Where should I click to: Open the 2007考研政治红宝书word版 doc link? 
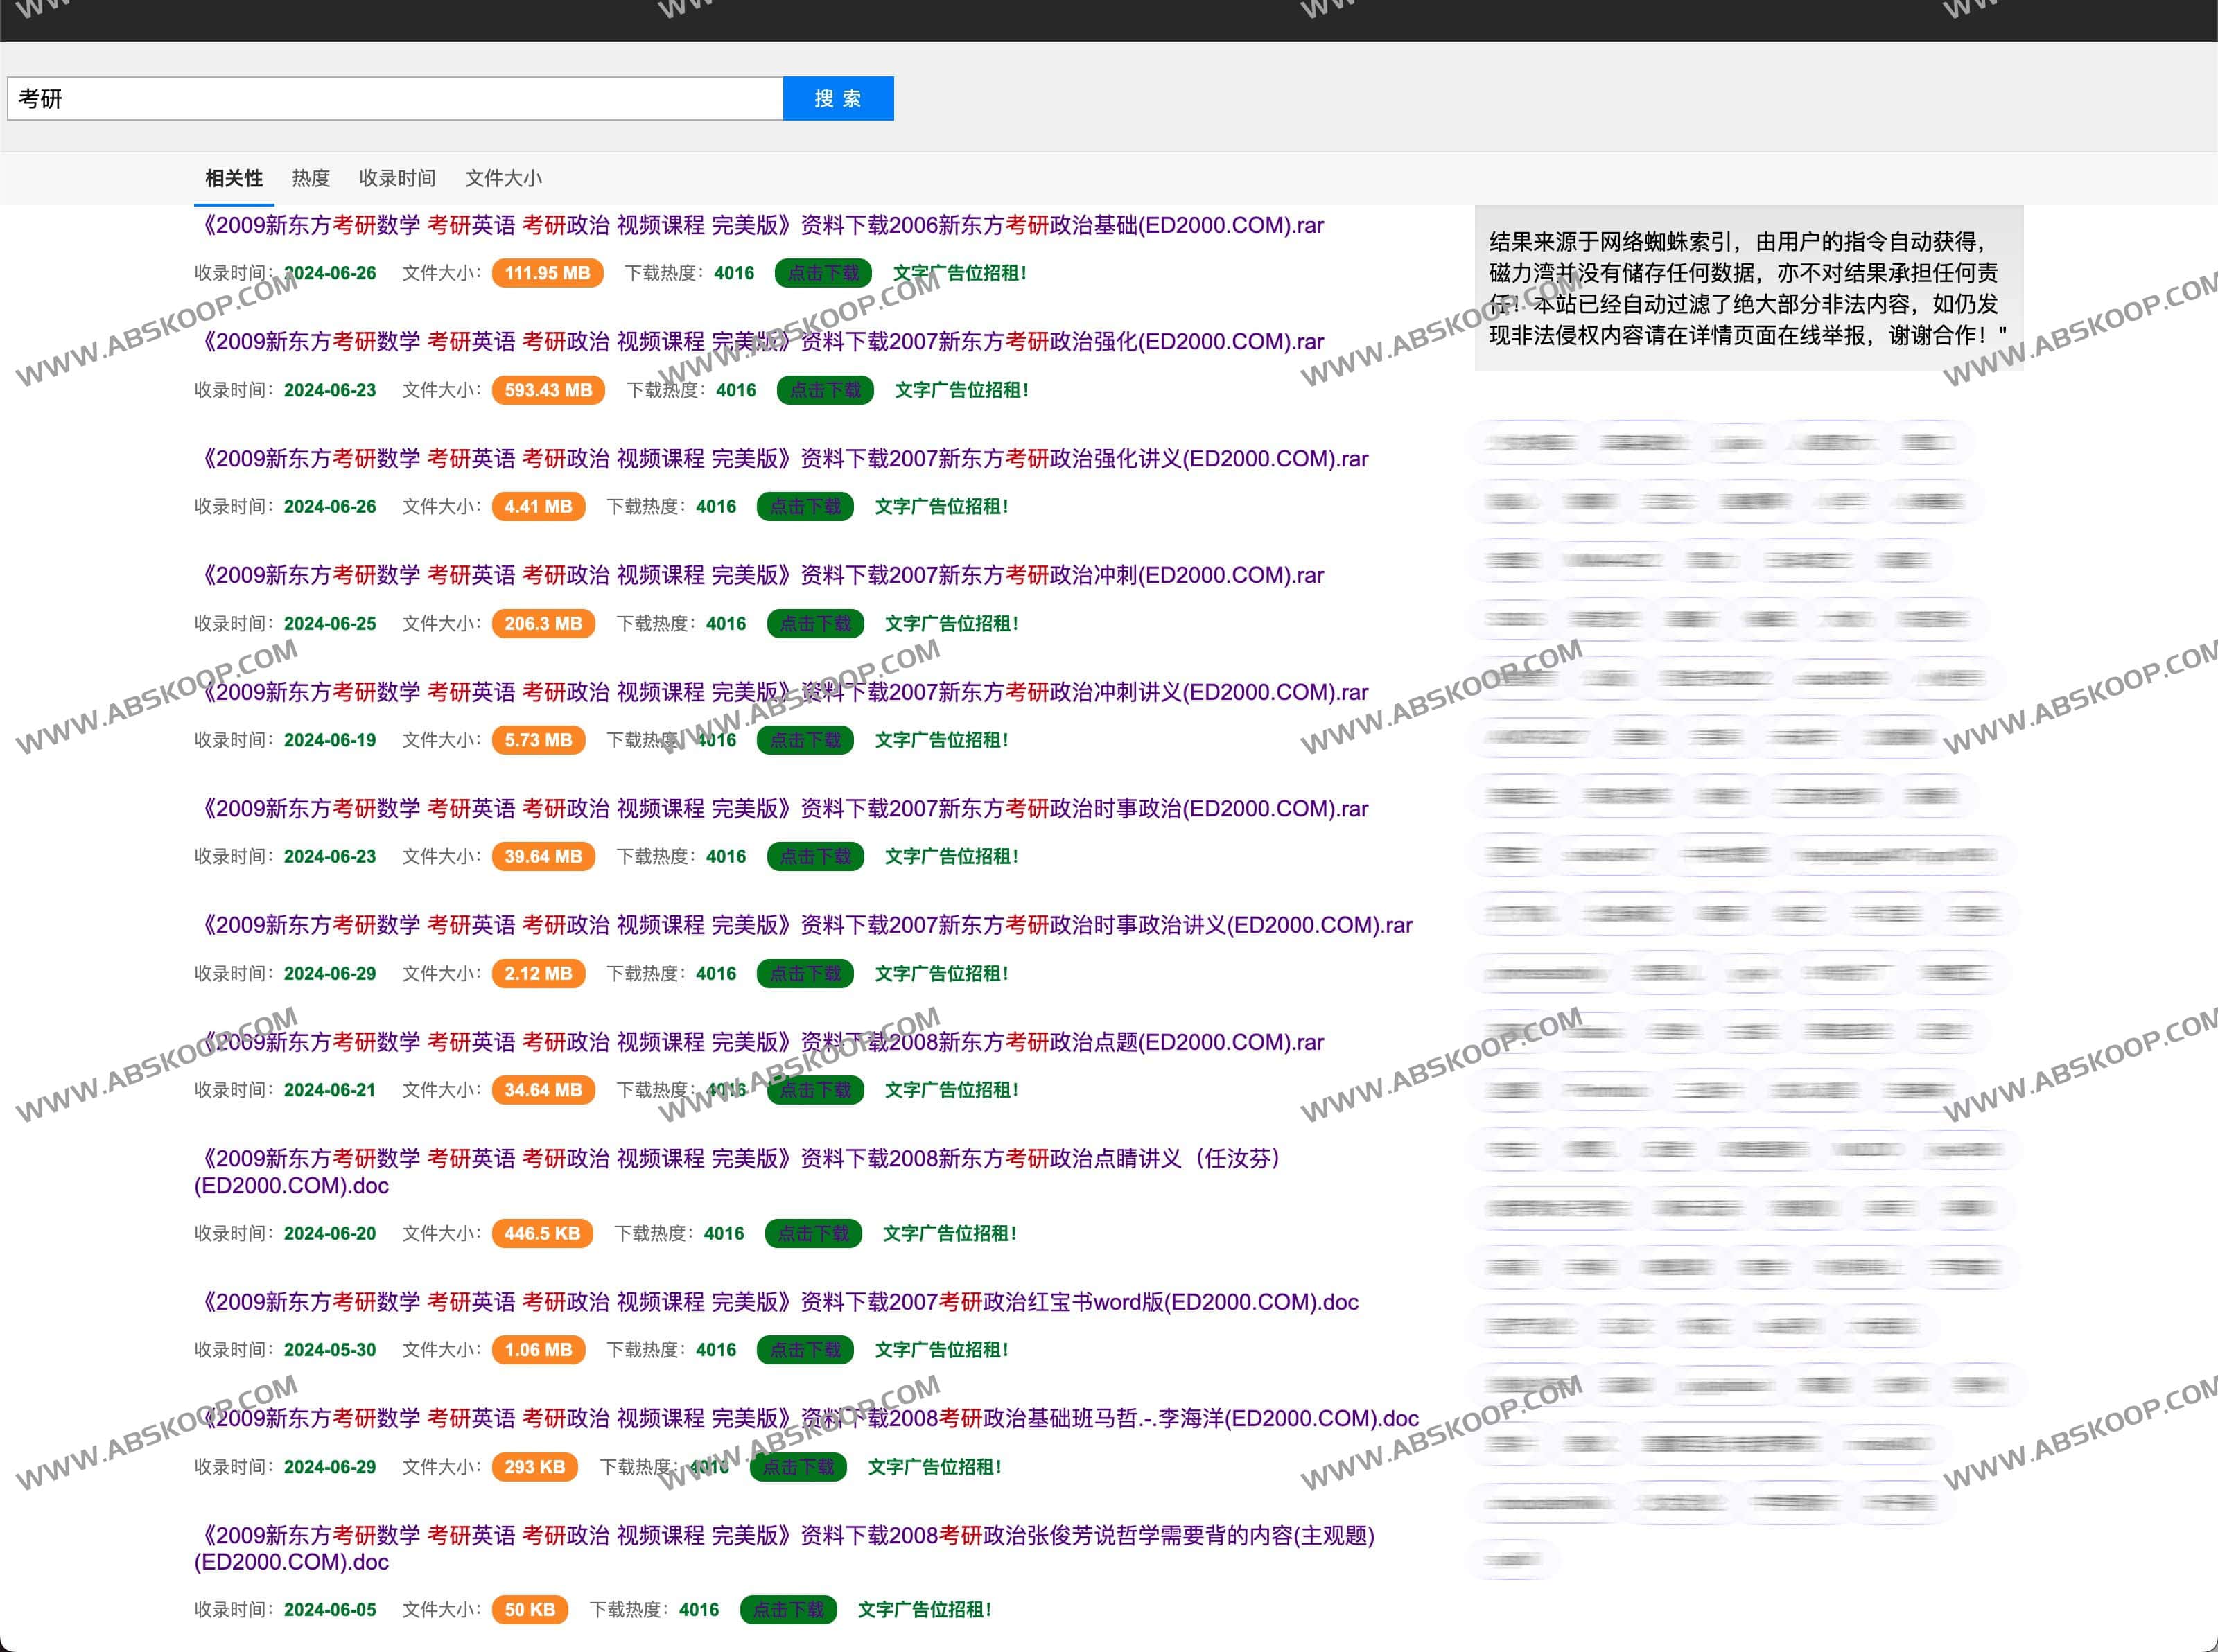(x=780, y=1301)
